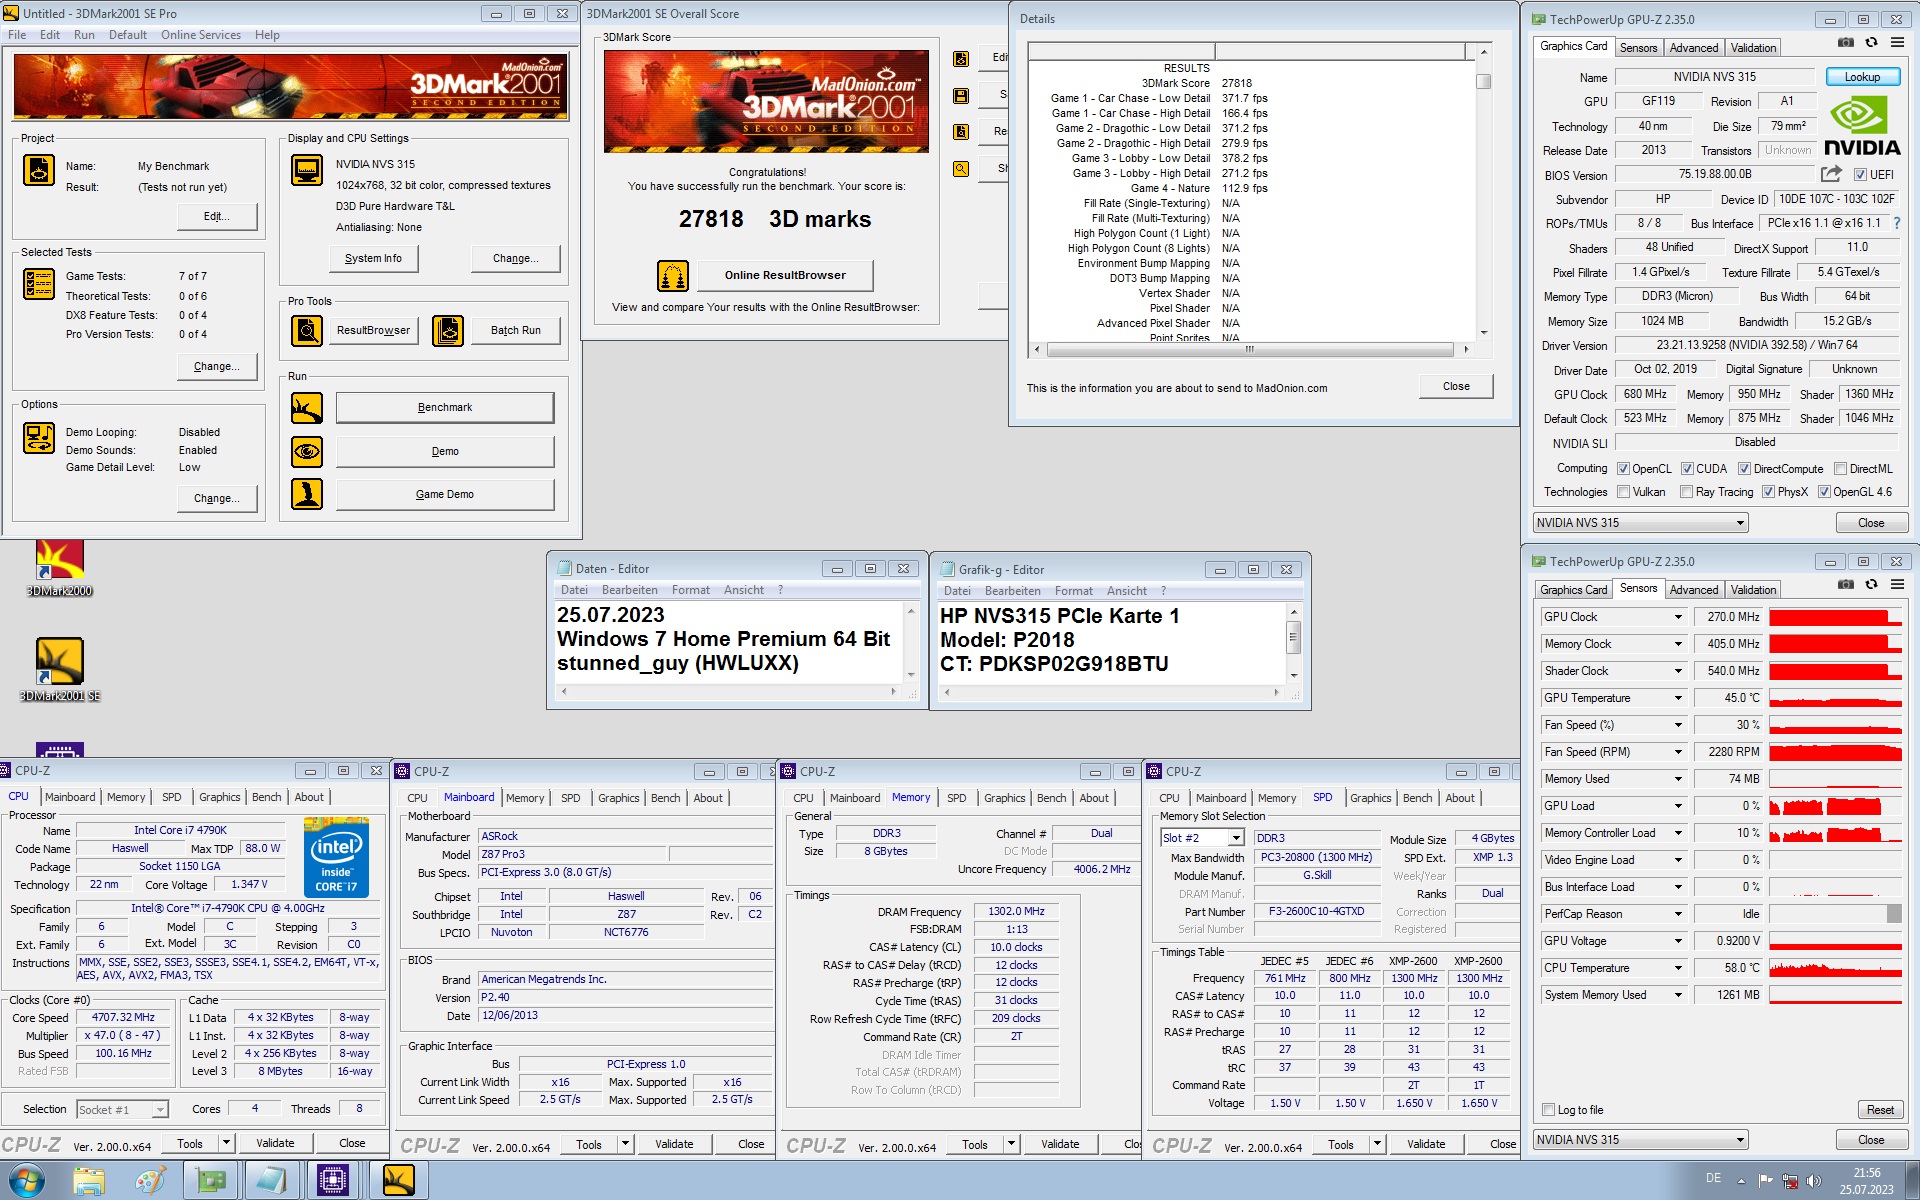Click the camera icon in the GPU-Z Sensors window
Viewport: 1920px width, 1200px height.
click(x=1846, y=584)
